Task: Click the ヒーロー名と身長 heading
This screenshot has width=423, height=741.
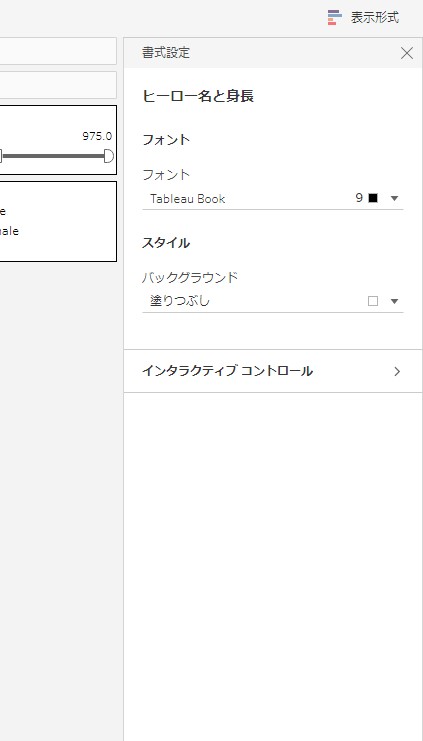Action: pos(198,96)
